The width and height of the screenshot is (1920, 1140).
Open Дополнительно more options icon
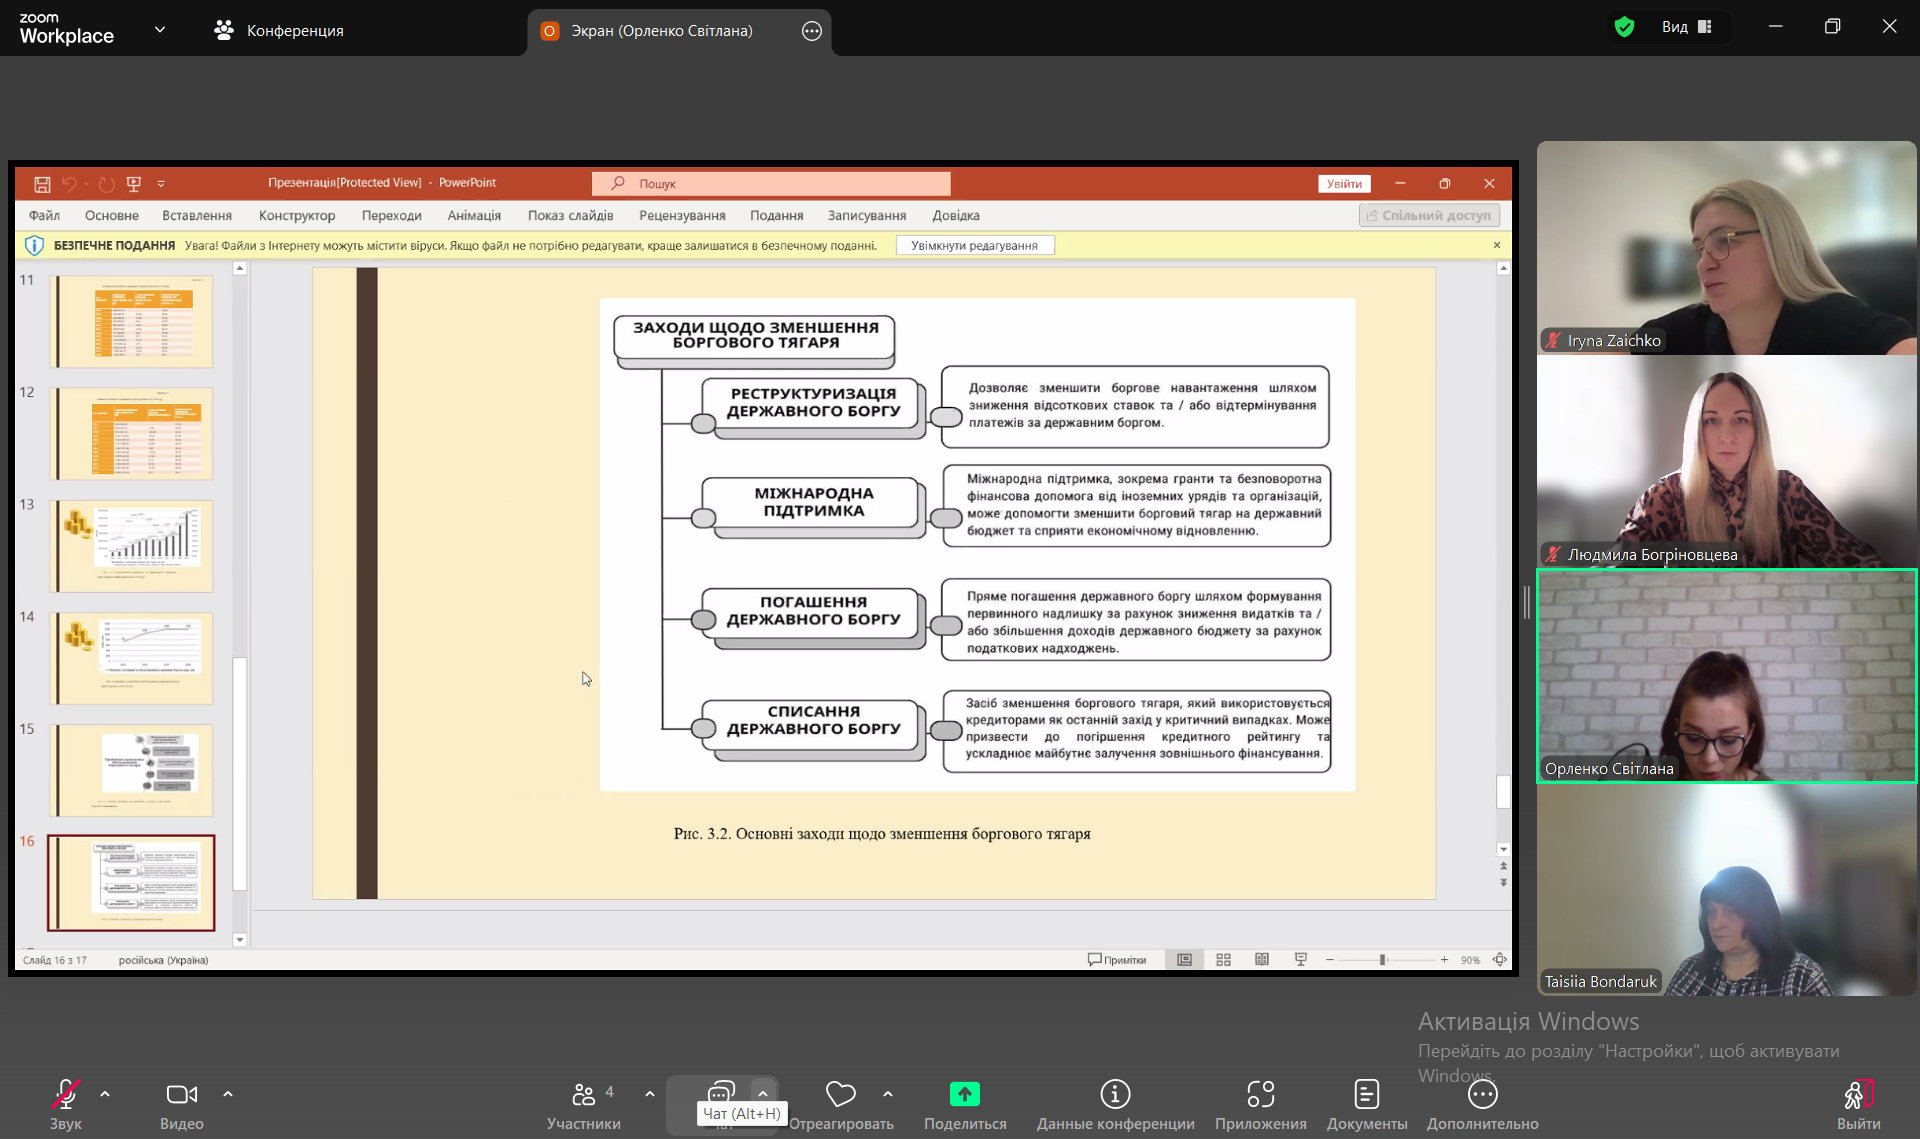pos(1482,1095)
